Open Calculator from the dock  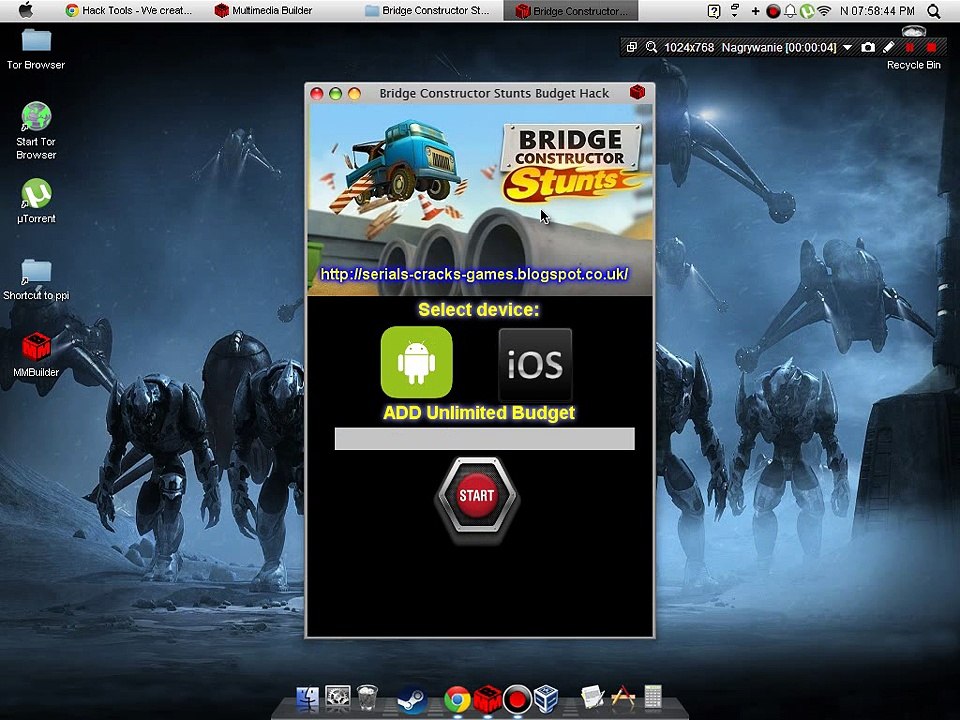coord(653,697)
